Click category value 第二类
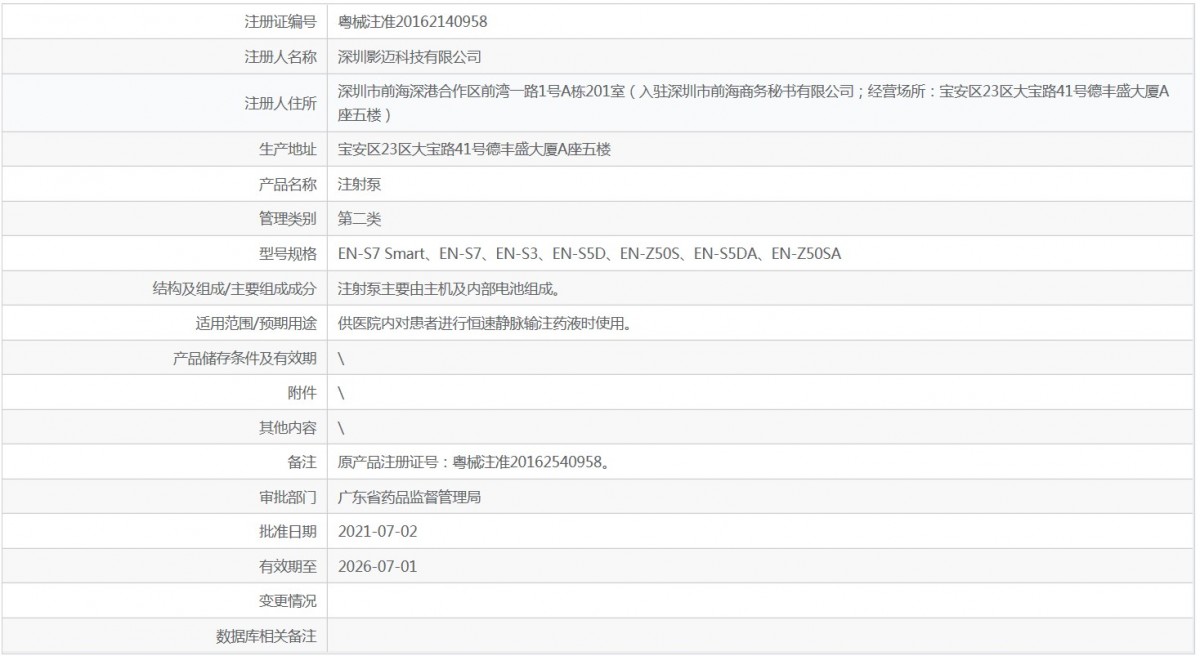The height and width of the screenshot is (656, 1200). pyautogui.click(x=360, y=218)
